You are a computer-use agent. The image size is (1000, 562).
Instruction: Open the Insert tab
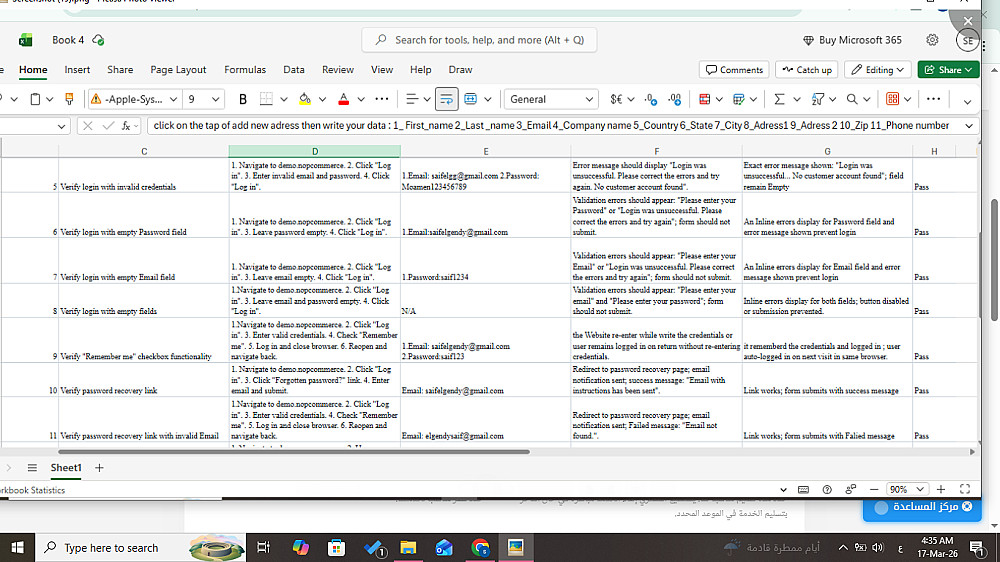point(77,70)
